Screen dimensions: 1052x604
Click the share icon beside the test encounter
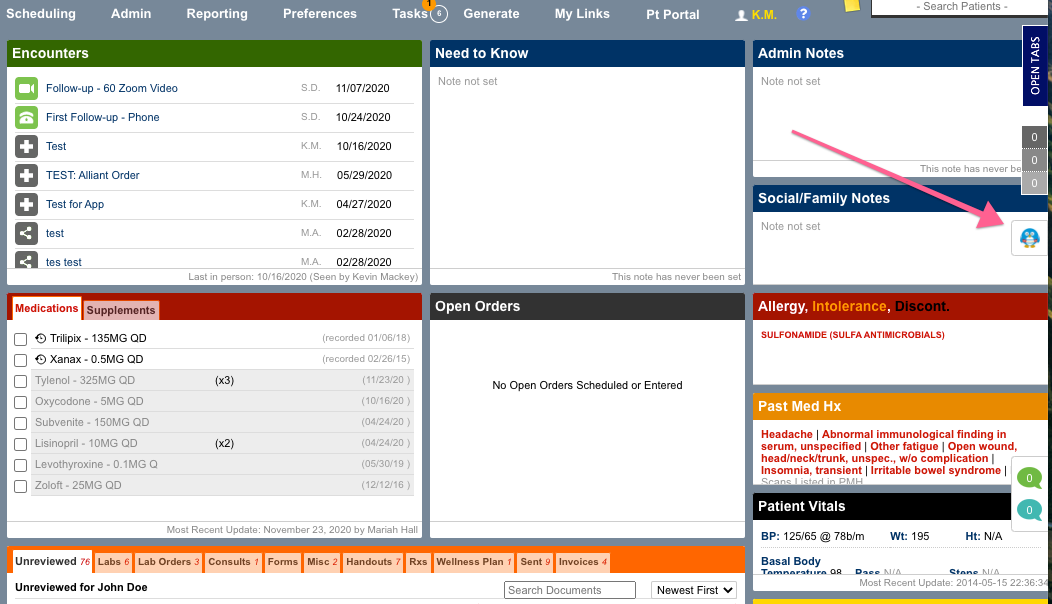pyautogui.click(x=28, y=233)
